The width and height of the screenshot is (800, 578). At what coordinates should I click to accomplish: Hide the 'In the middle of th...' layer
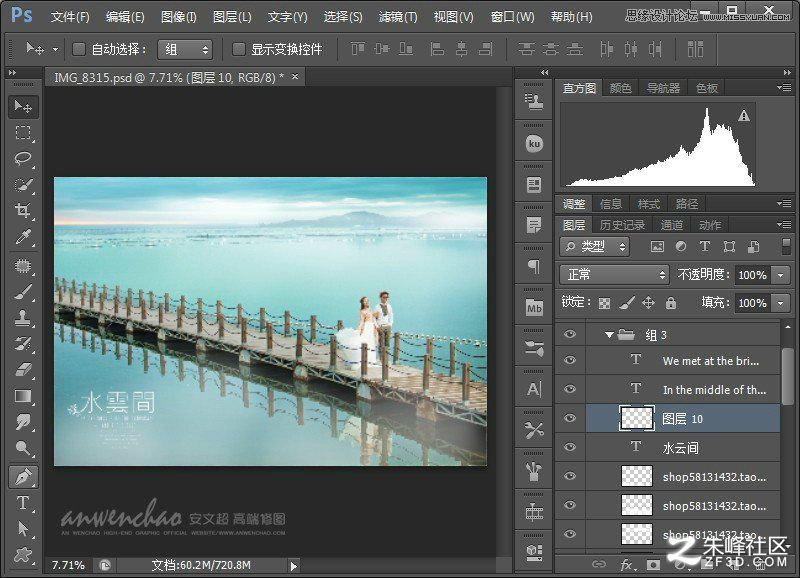point(569,389)
